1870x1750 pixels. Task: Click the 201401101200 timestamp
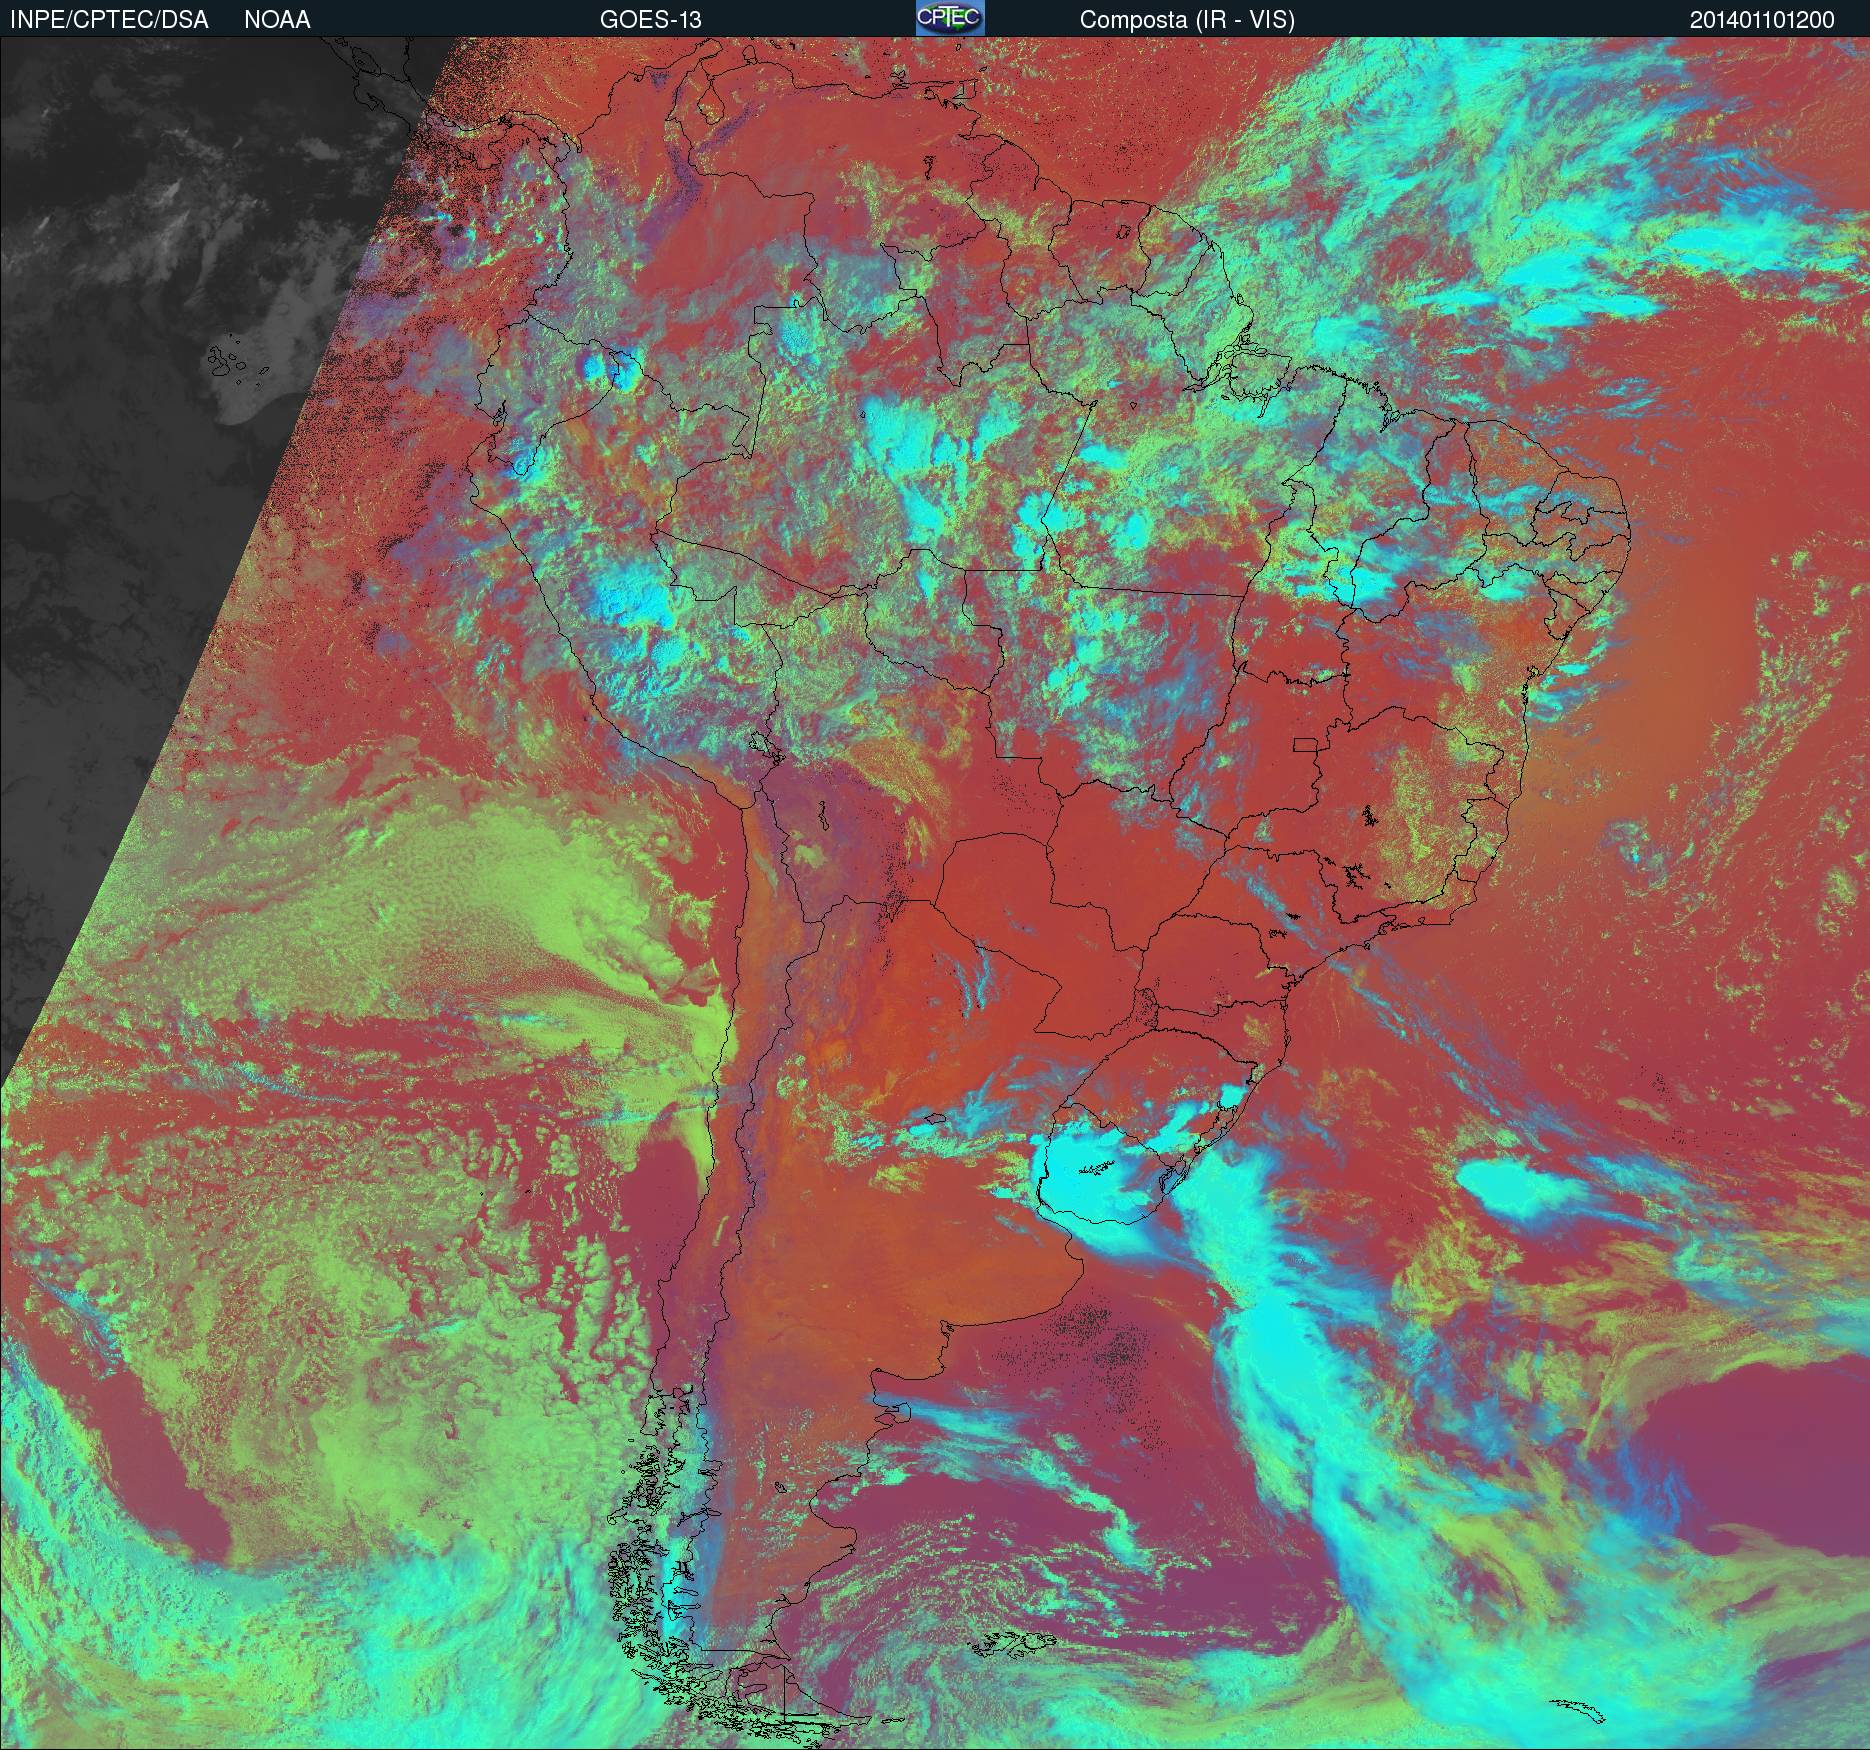pos(1762,20)
